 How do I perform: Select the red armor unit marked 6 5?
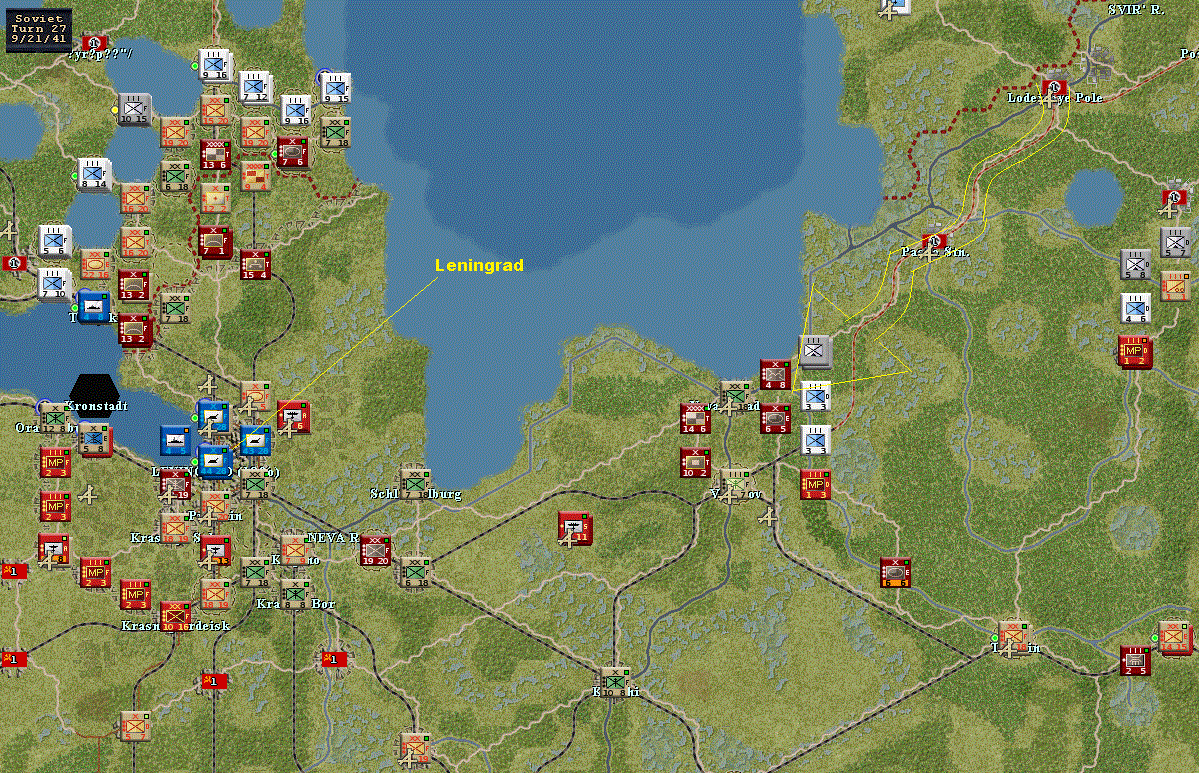(x=775, y=417)
